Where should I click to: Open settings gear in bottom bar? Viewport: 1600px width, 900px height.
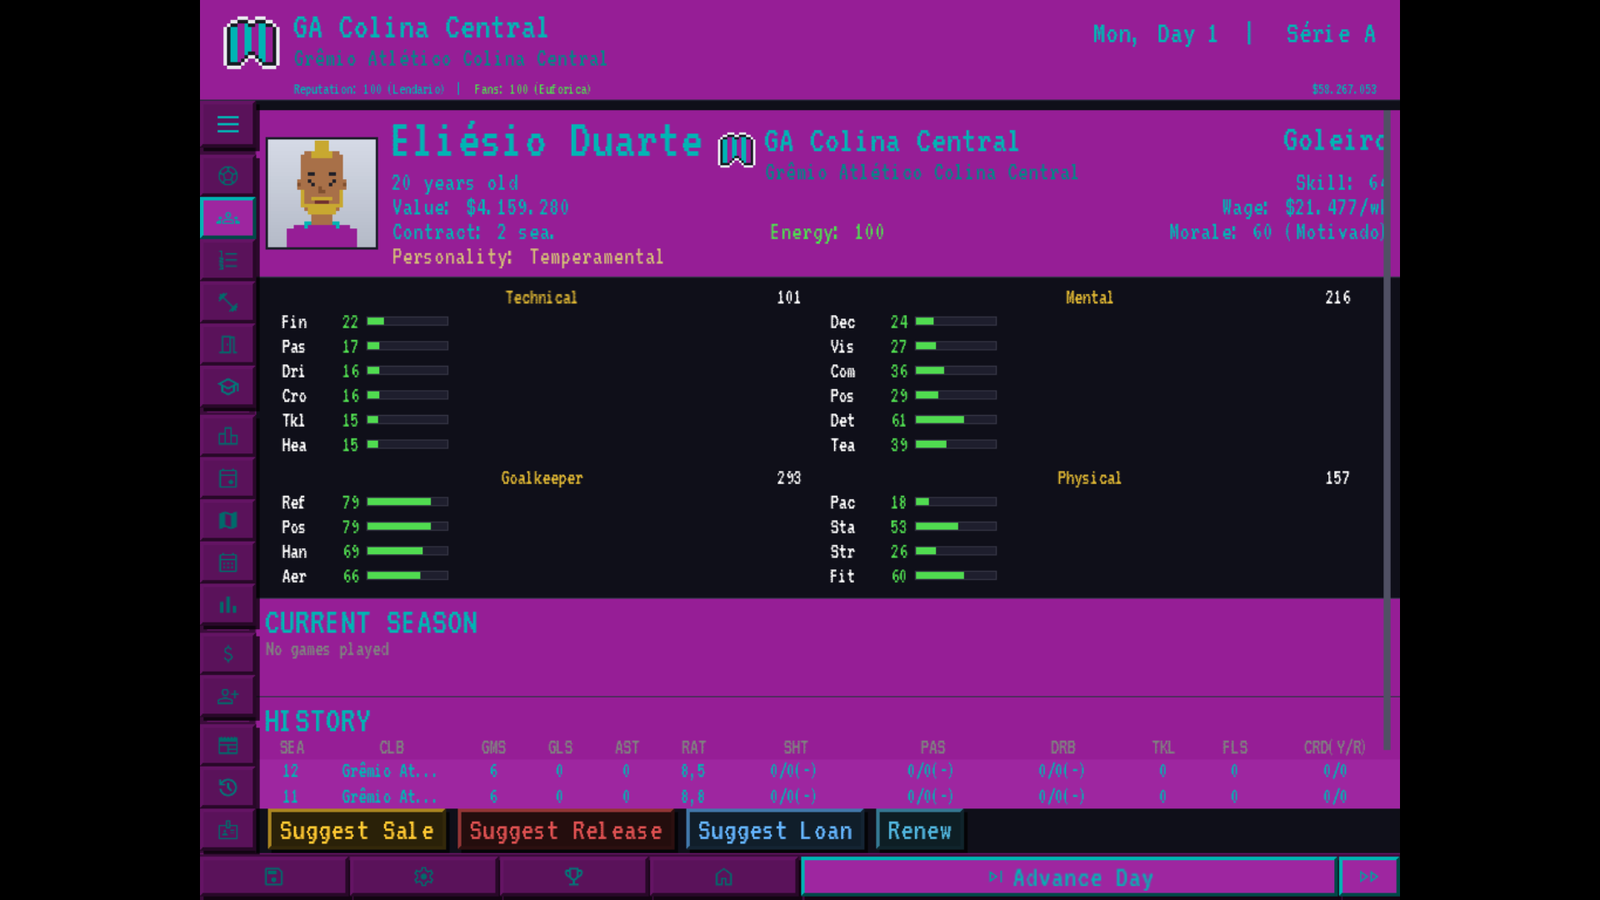[424, 877]
